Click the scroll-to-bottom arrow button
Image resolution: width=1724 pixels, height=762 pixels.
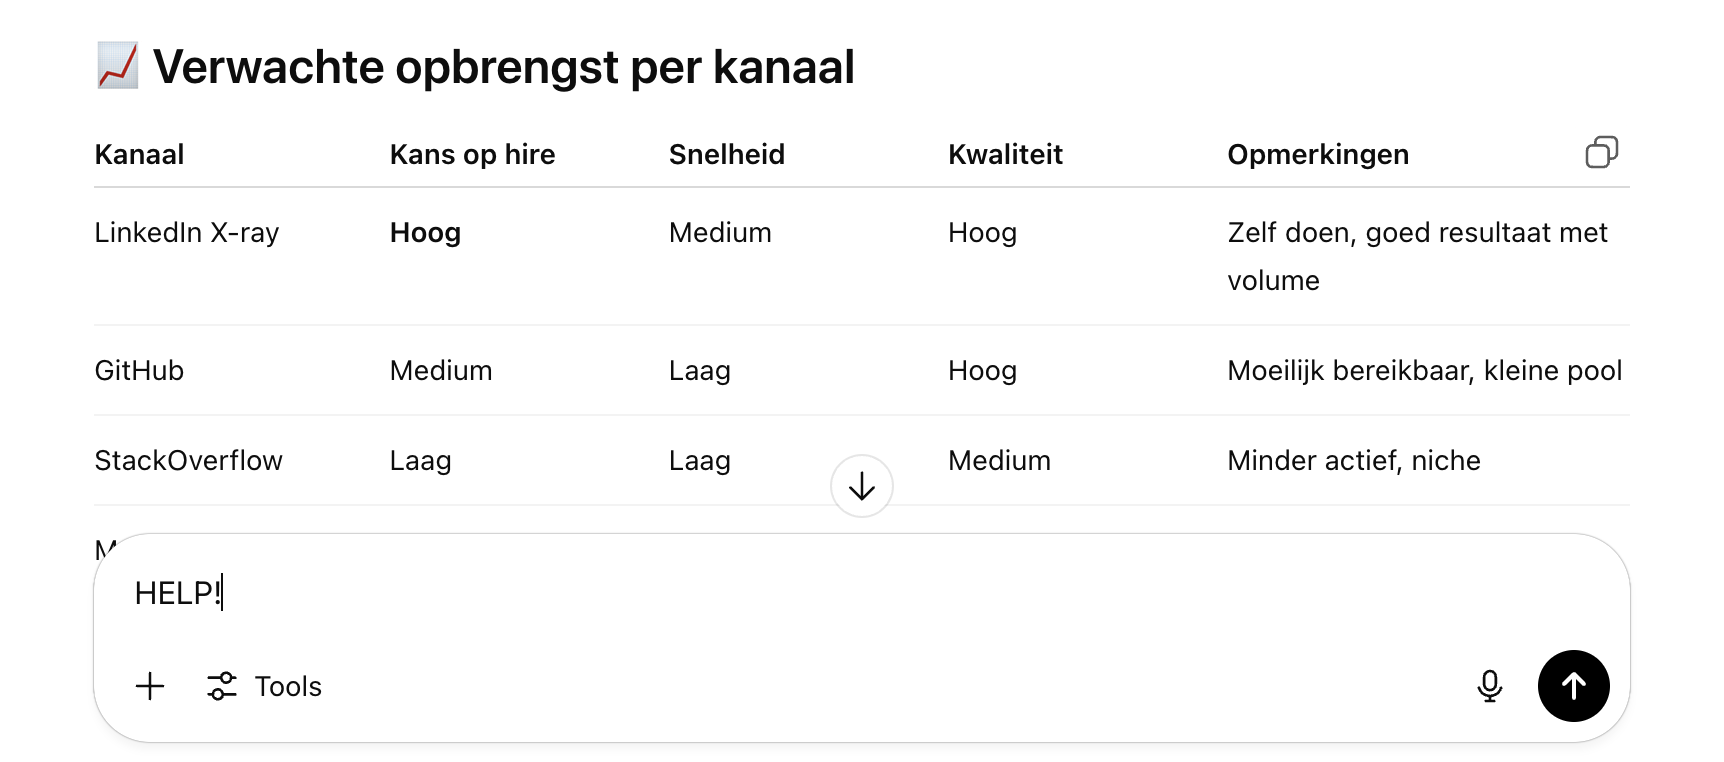[861, 487]
